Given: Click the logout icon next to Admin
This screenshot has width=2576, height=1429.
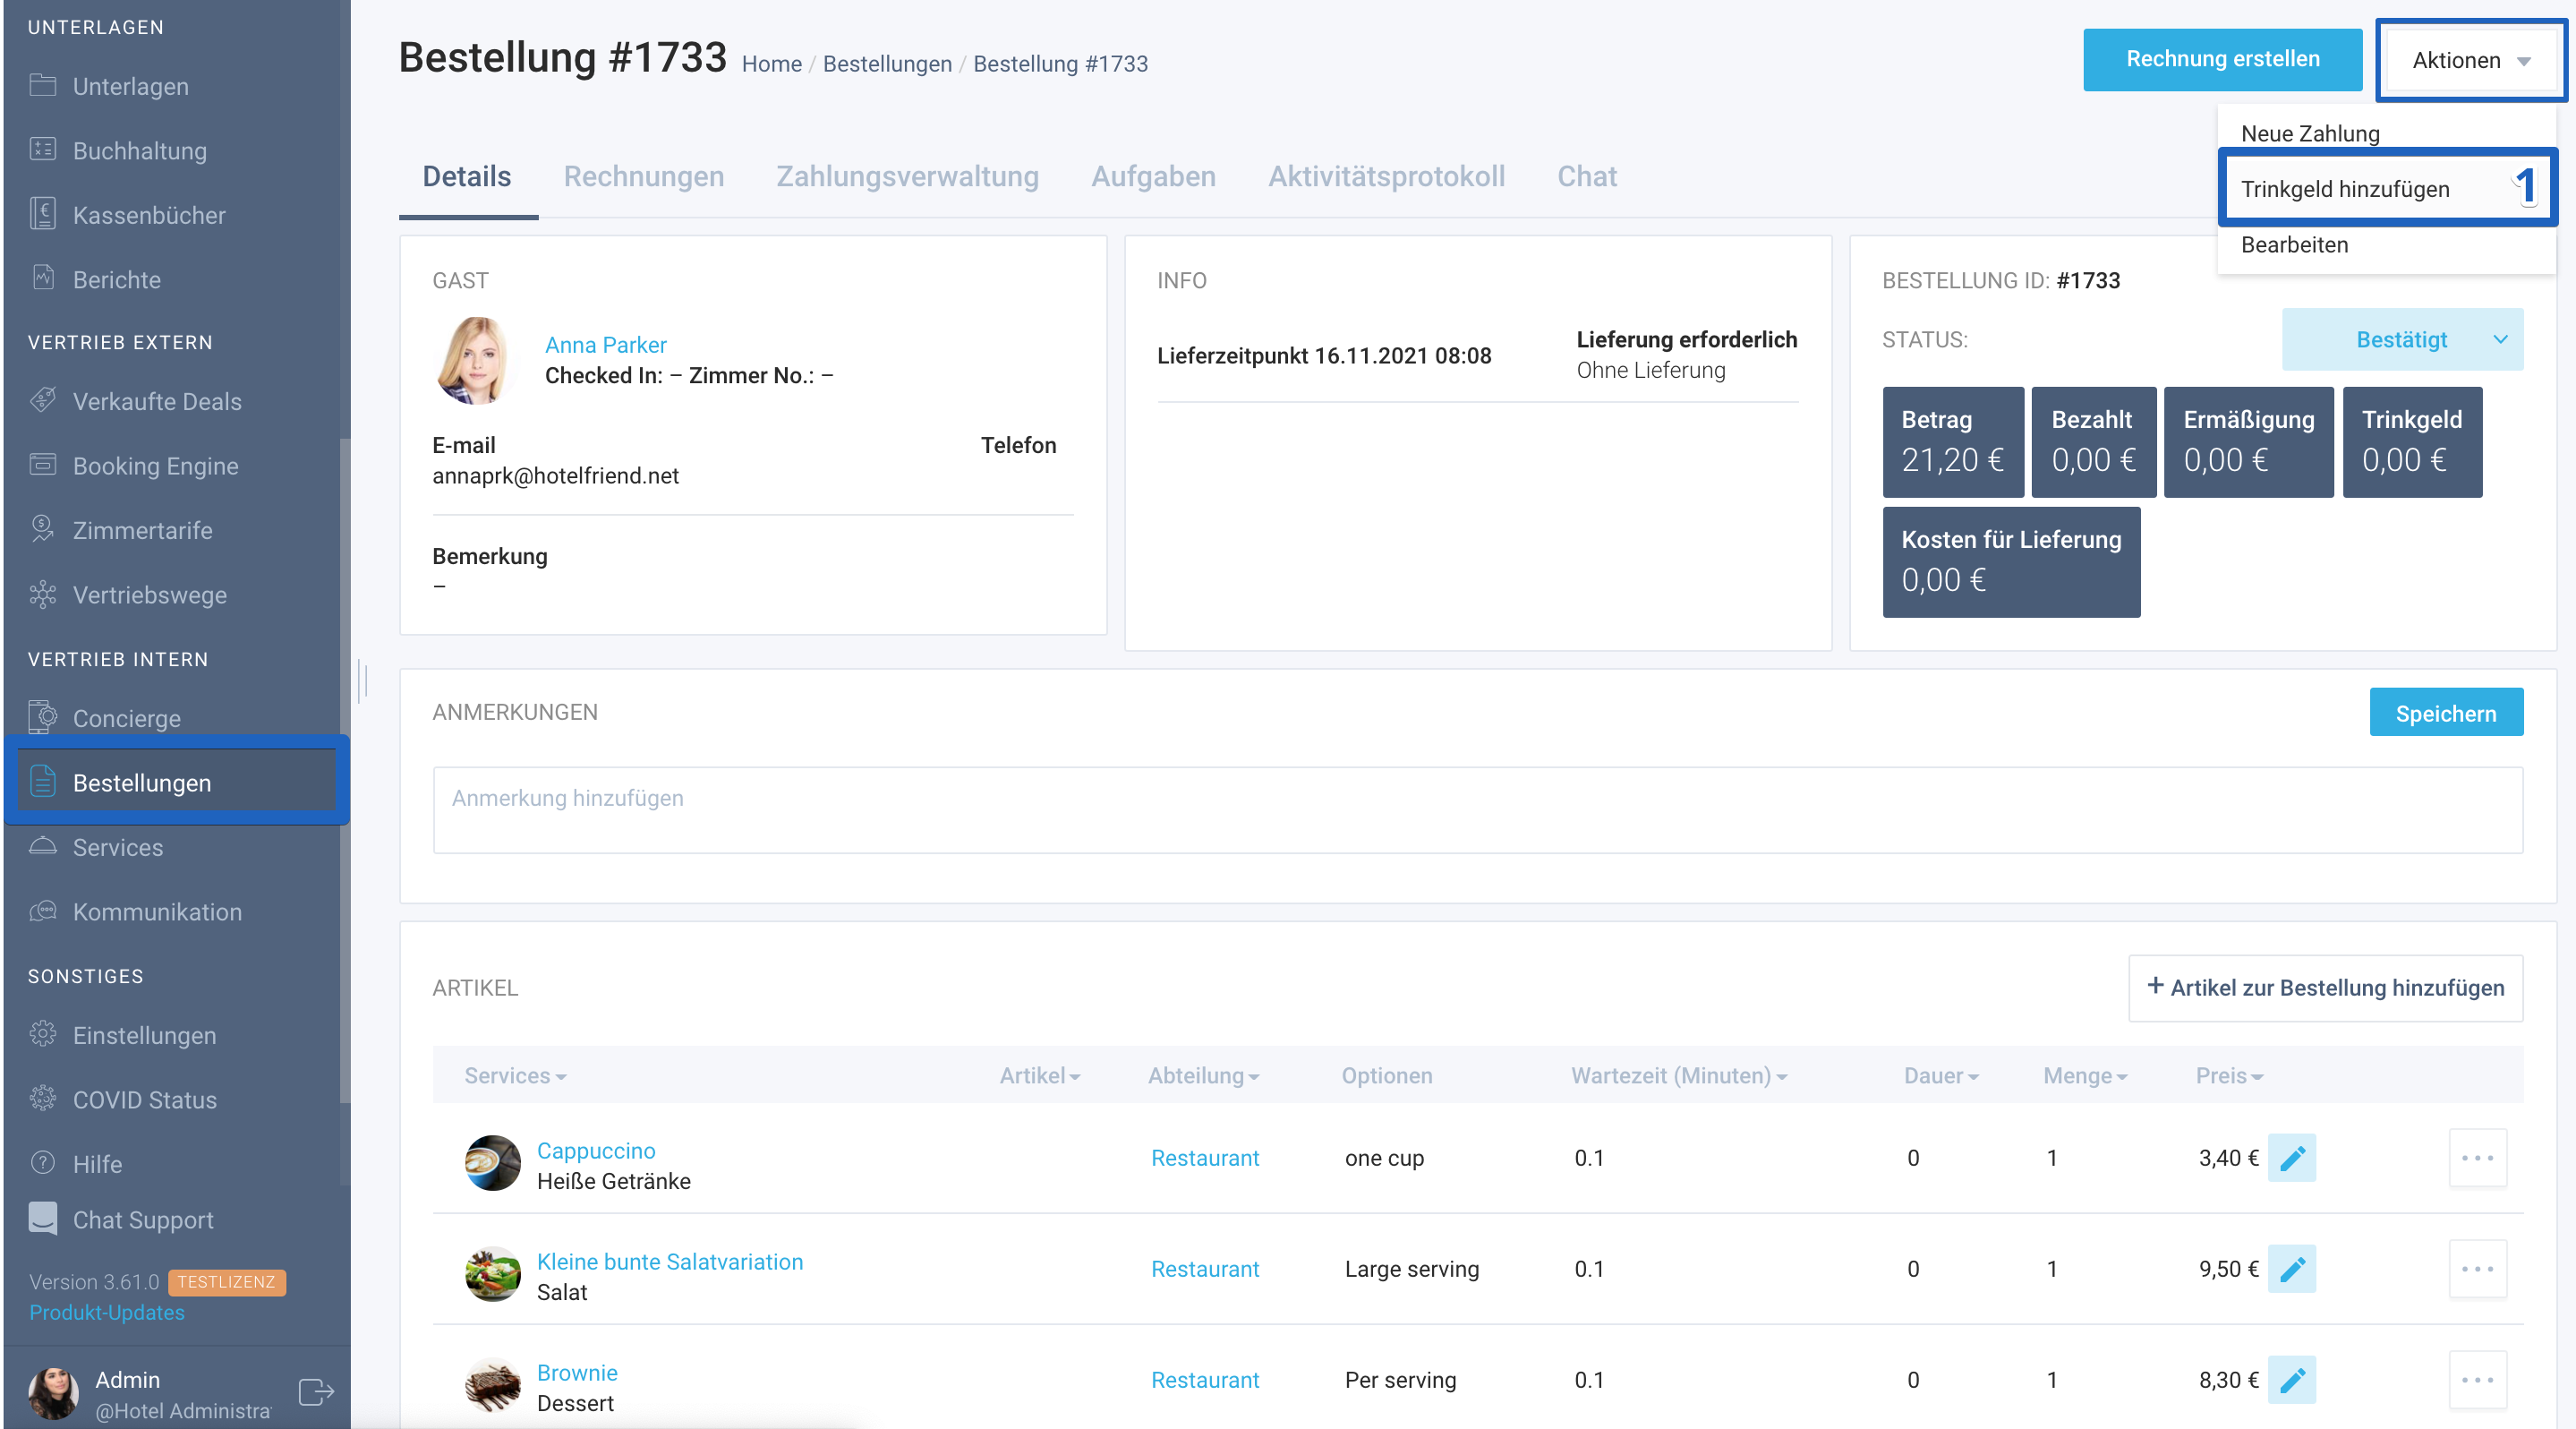Looking at the screenshot, I should click(x=316, y=1392).
